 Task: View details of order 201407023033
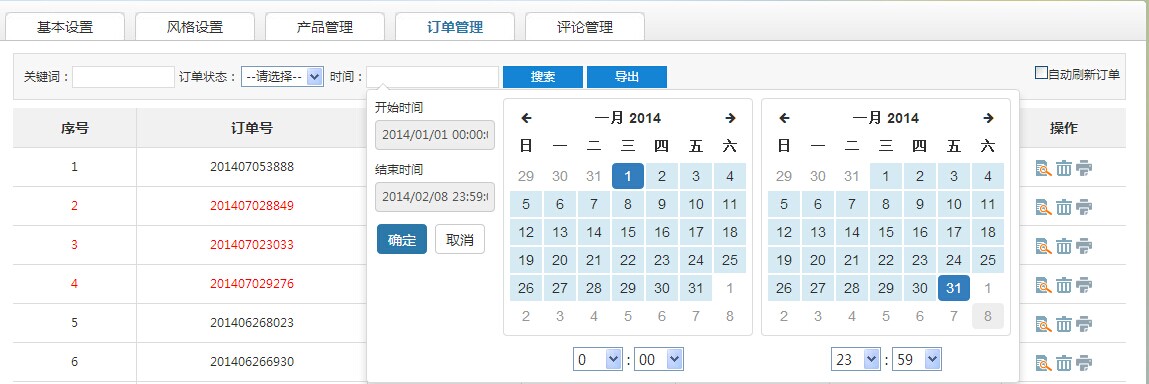click(1044, 246)
